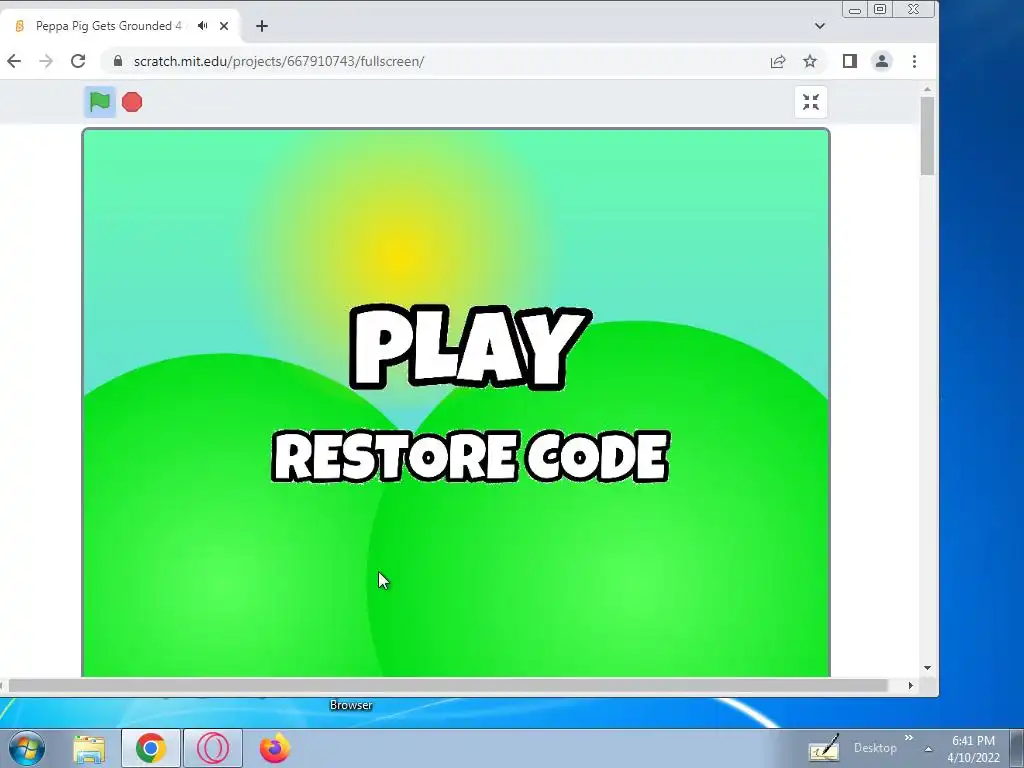Mute the tab audio speaker icon
1024x768 pixels.
202,26
